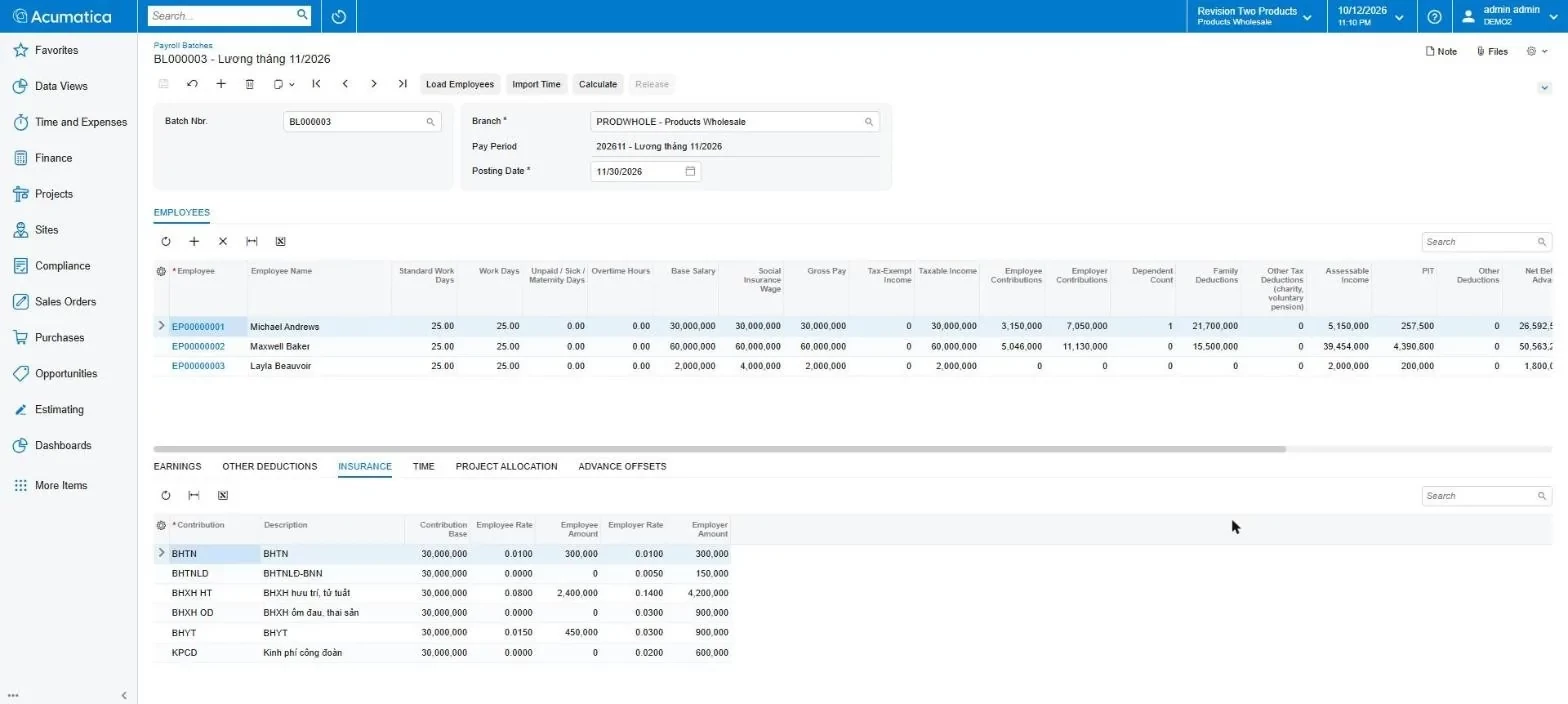The height and width of the screenshot is (704, 1568).
Task: Switch to the Project Allocation tab
Action: (x=506, y=467)
